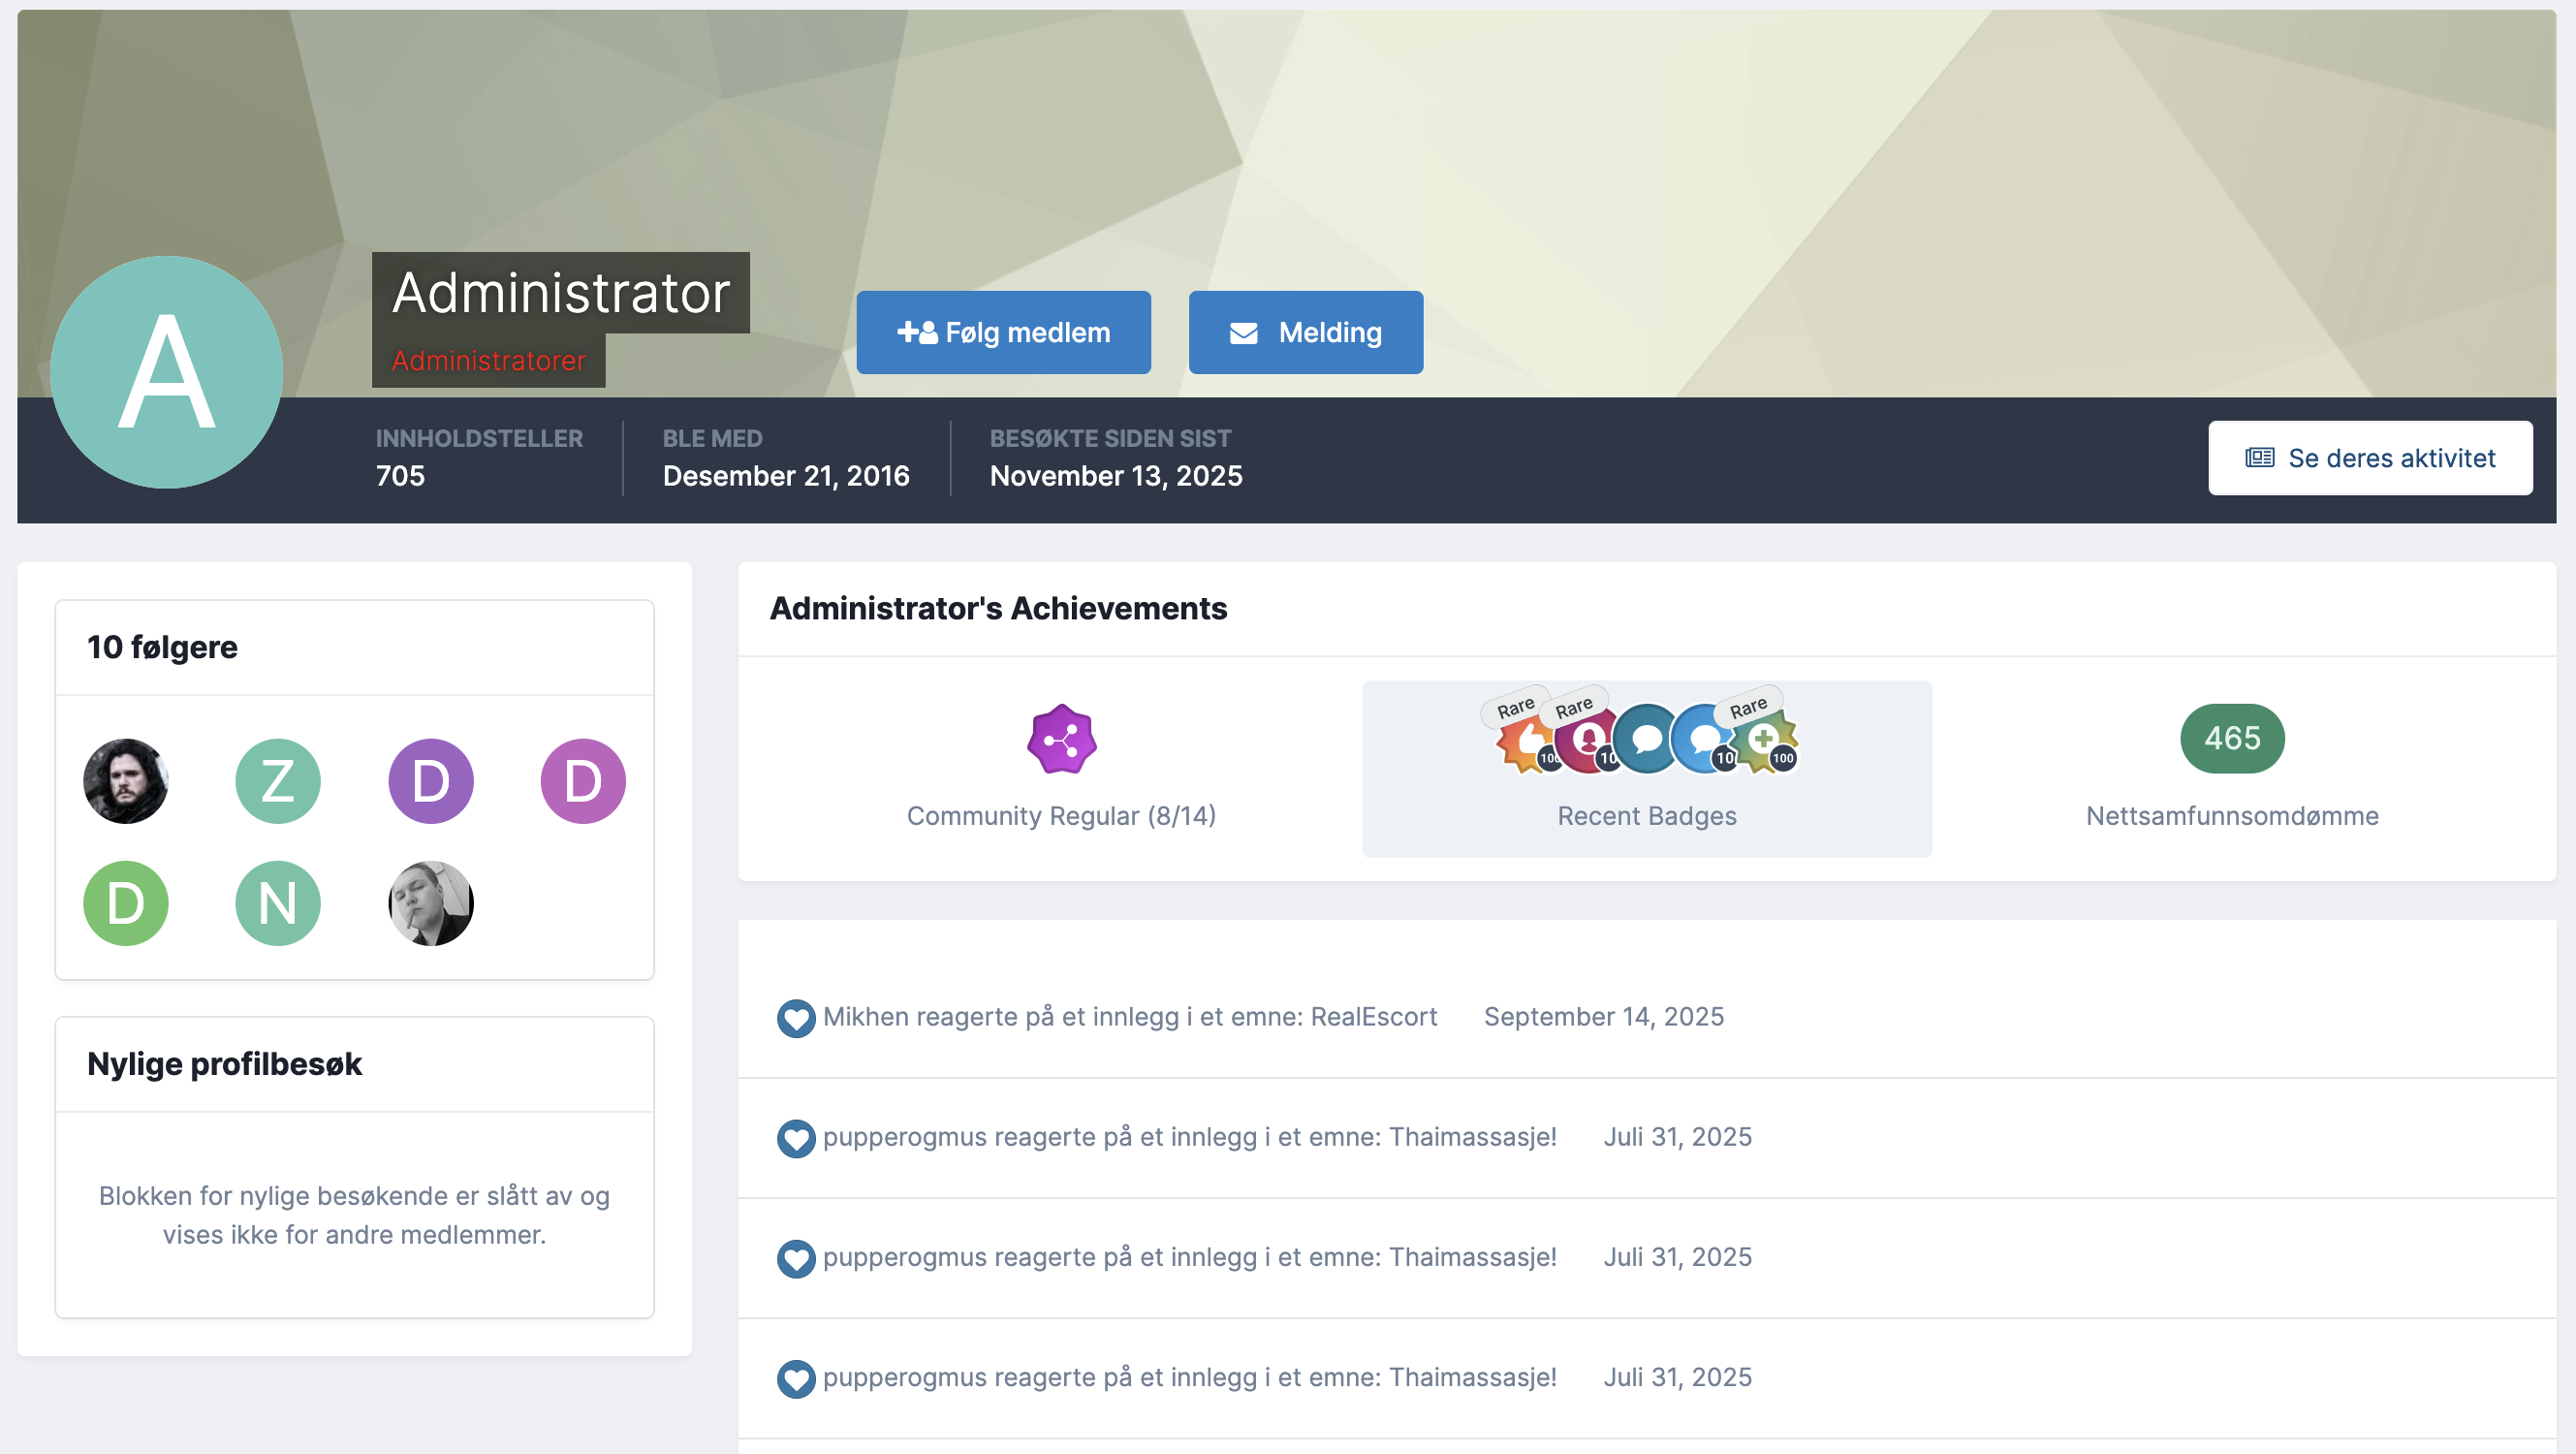This screenshot has height=1454, width=2576.
Task: Open the bearded man follower photo
Action: point(126,781)
